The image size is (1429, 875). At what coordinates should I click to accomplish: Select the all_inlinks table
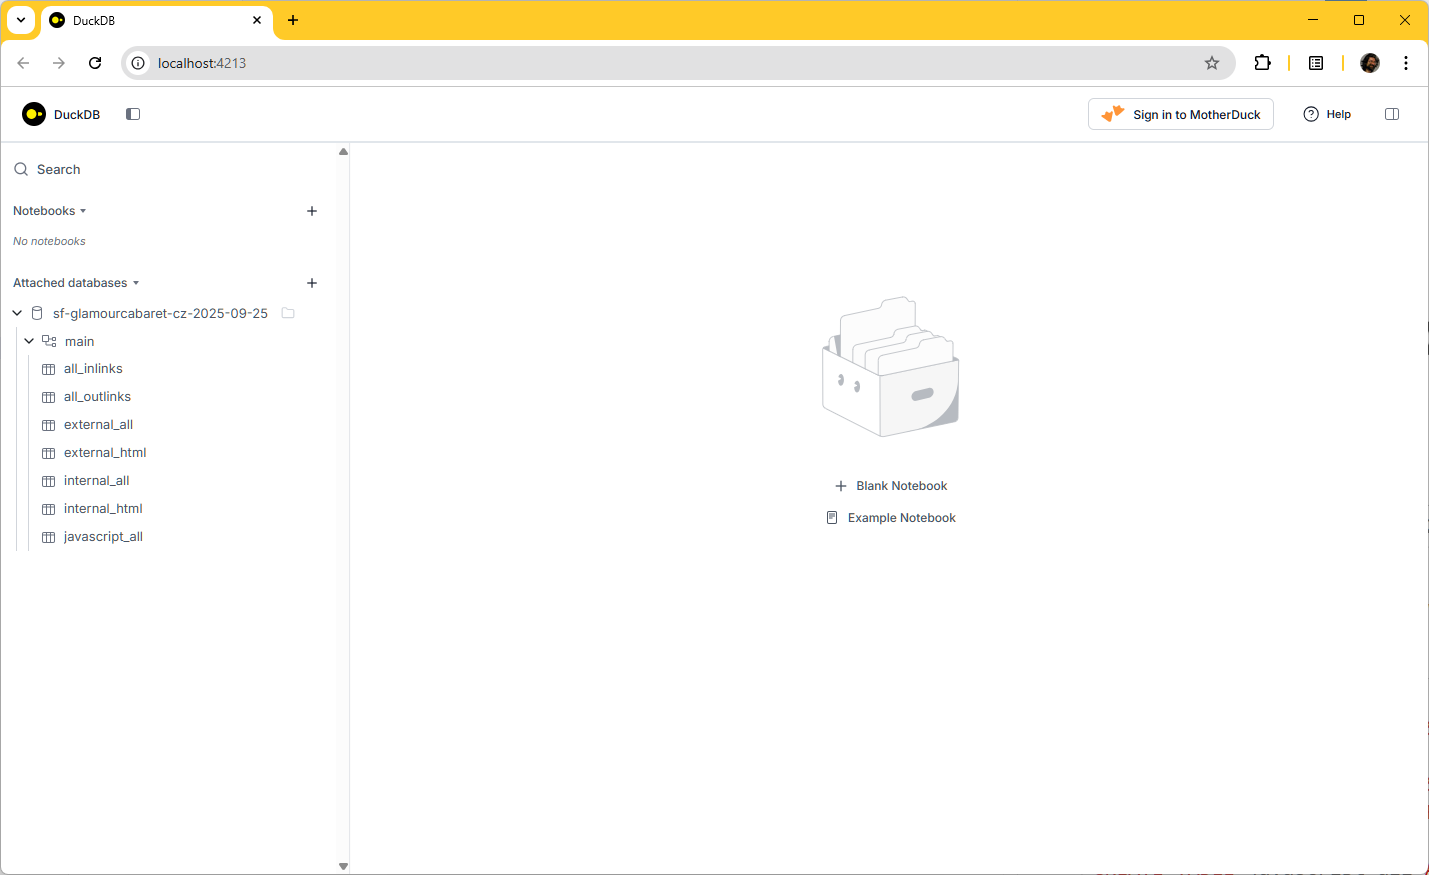(93, 369)
